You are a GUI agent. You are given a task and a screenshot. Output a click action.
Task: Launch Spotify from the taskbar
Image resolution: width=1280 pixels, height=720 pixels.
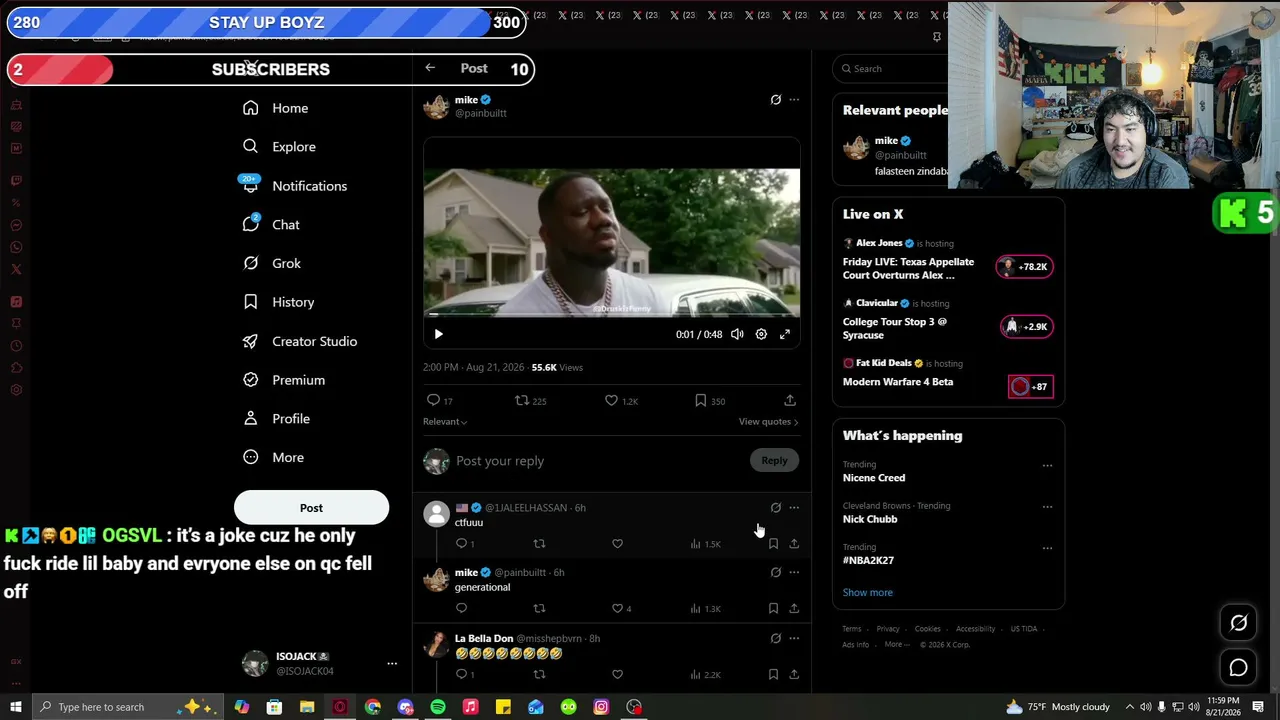pos(438,707)
